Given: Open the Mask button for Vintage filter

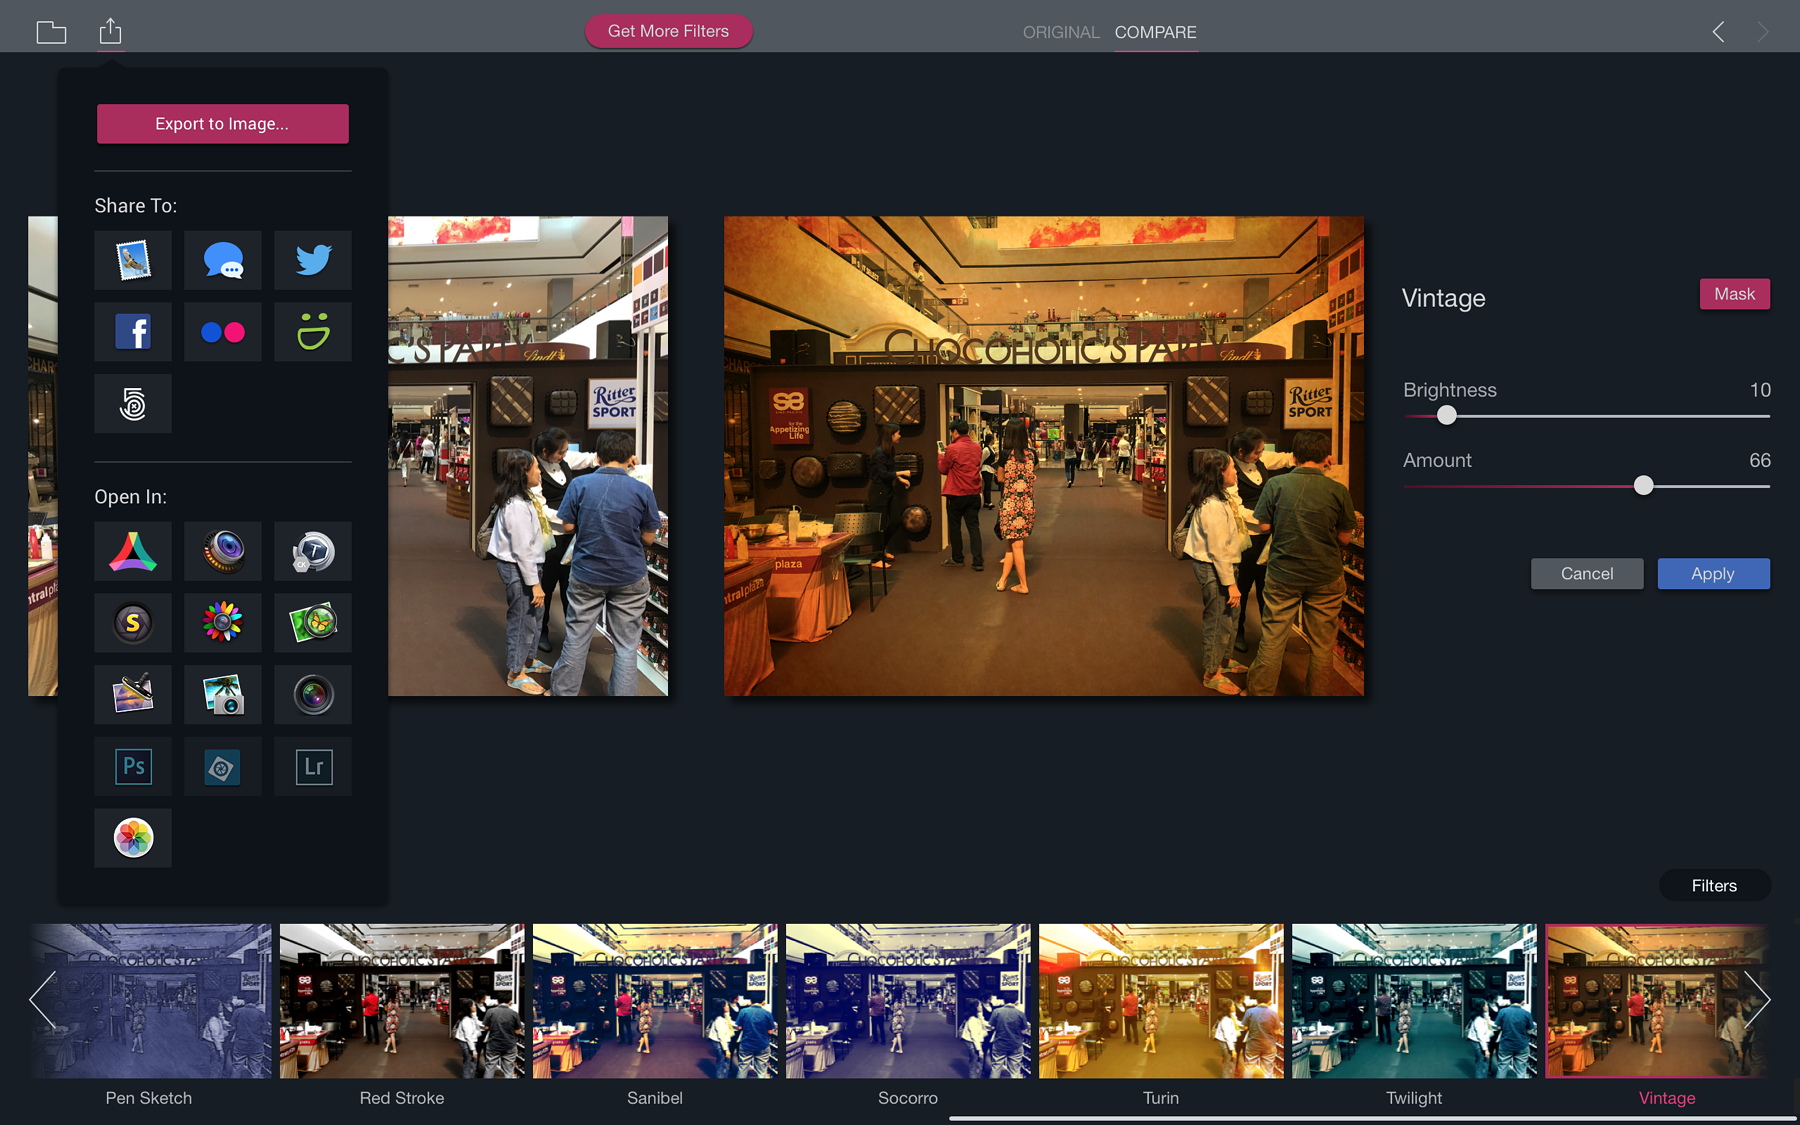Looking at the screenshot, I should (x=1734, y=294).
